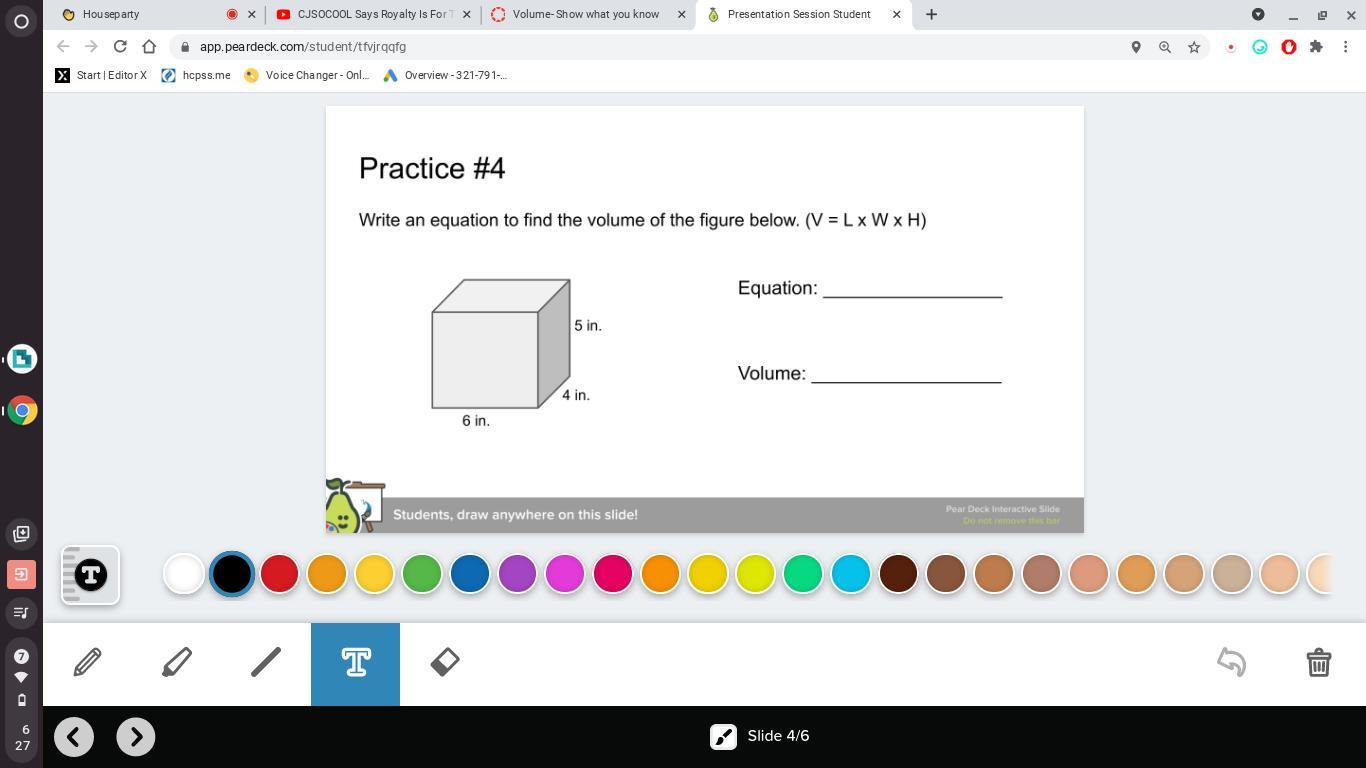Open the Chrome extensions puzzle icon
Screen dimensions: 1366x768
click(1316, 47)
